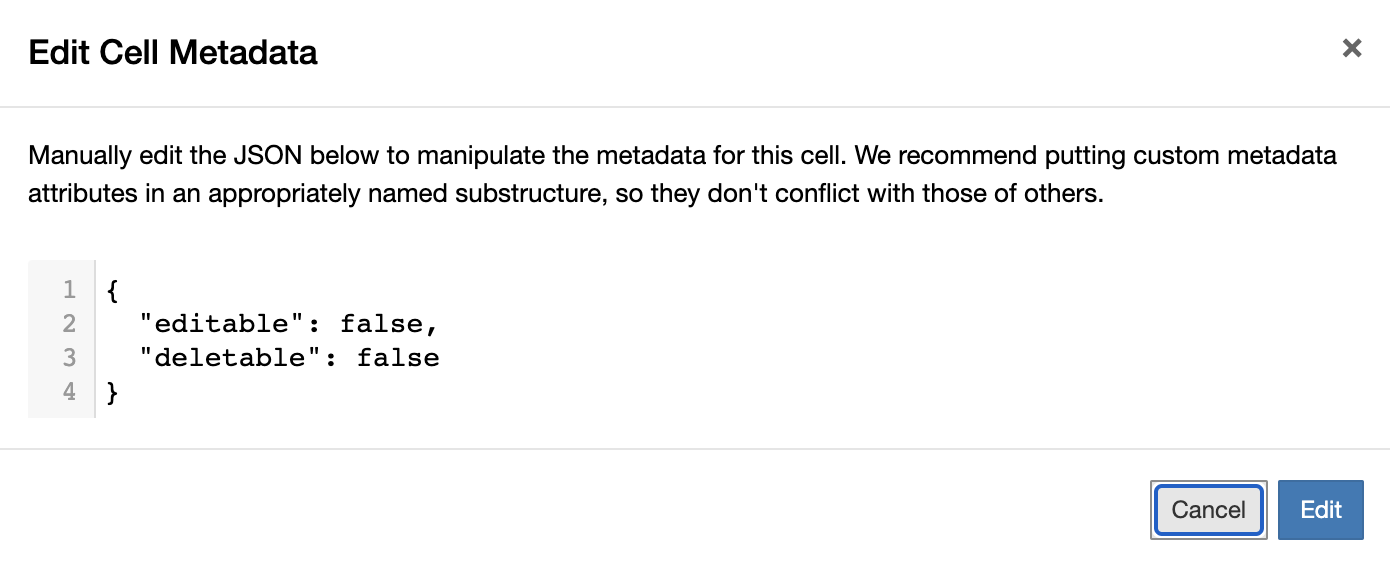Click the closing curly brace
This screenshot has width=1390, height=566.
[112, 392]
